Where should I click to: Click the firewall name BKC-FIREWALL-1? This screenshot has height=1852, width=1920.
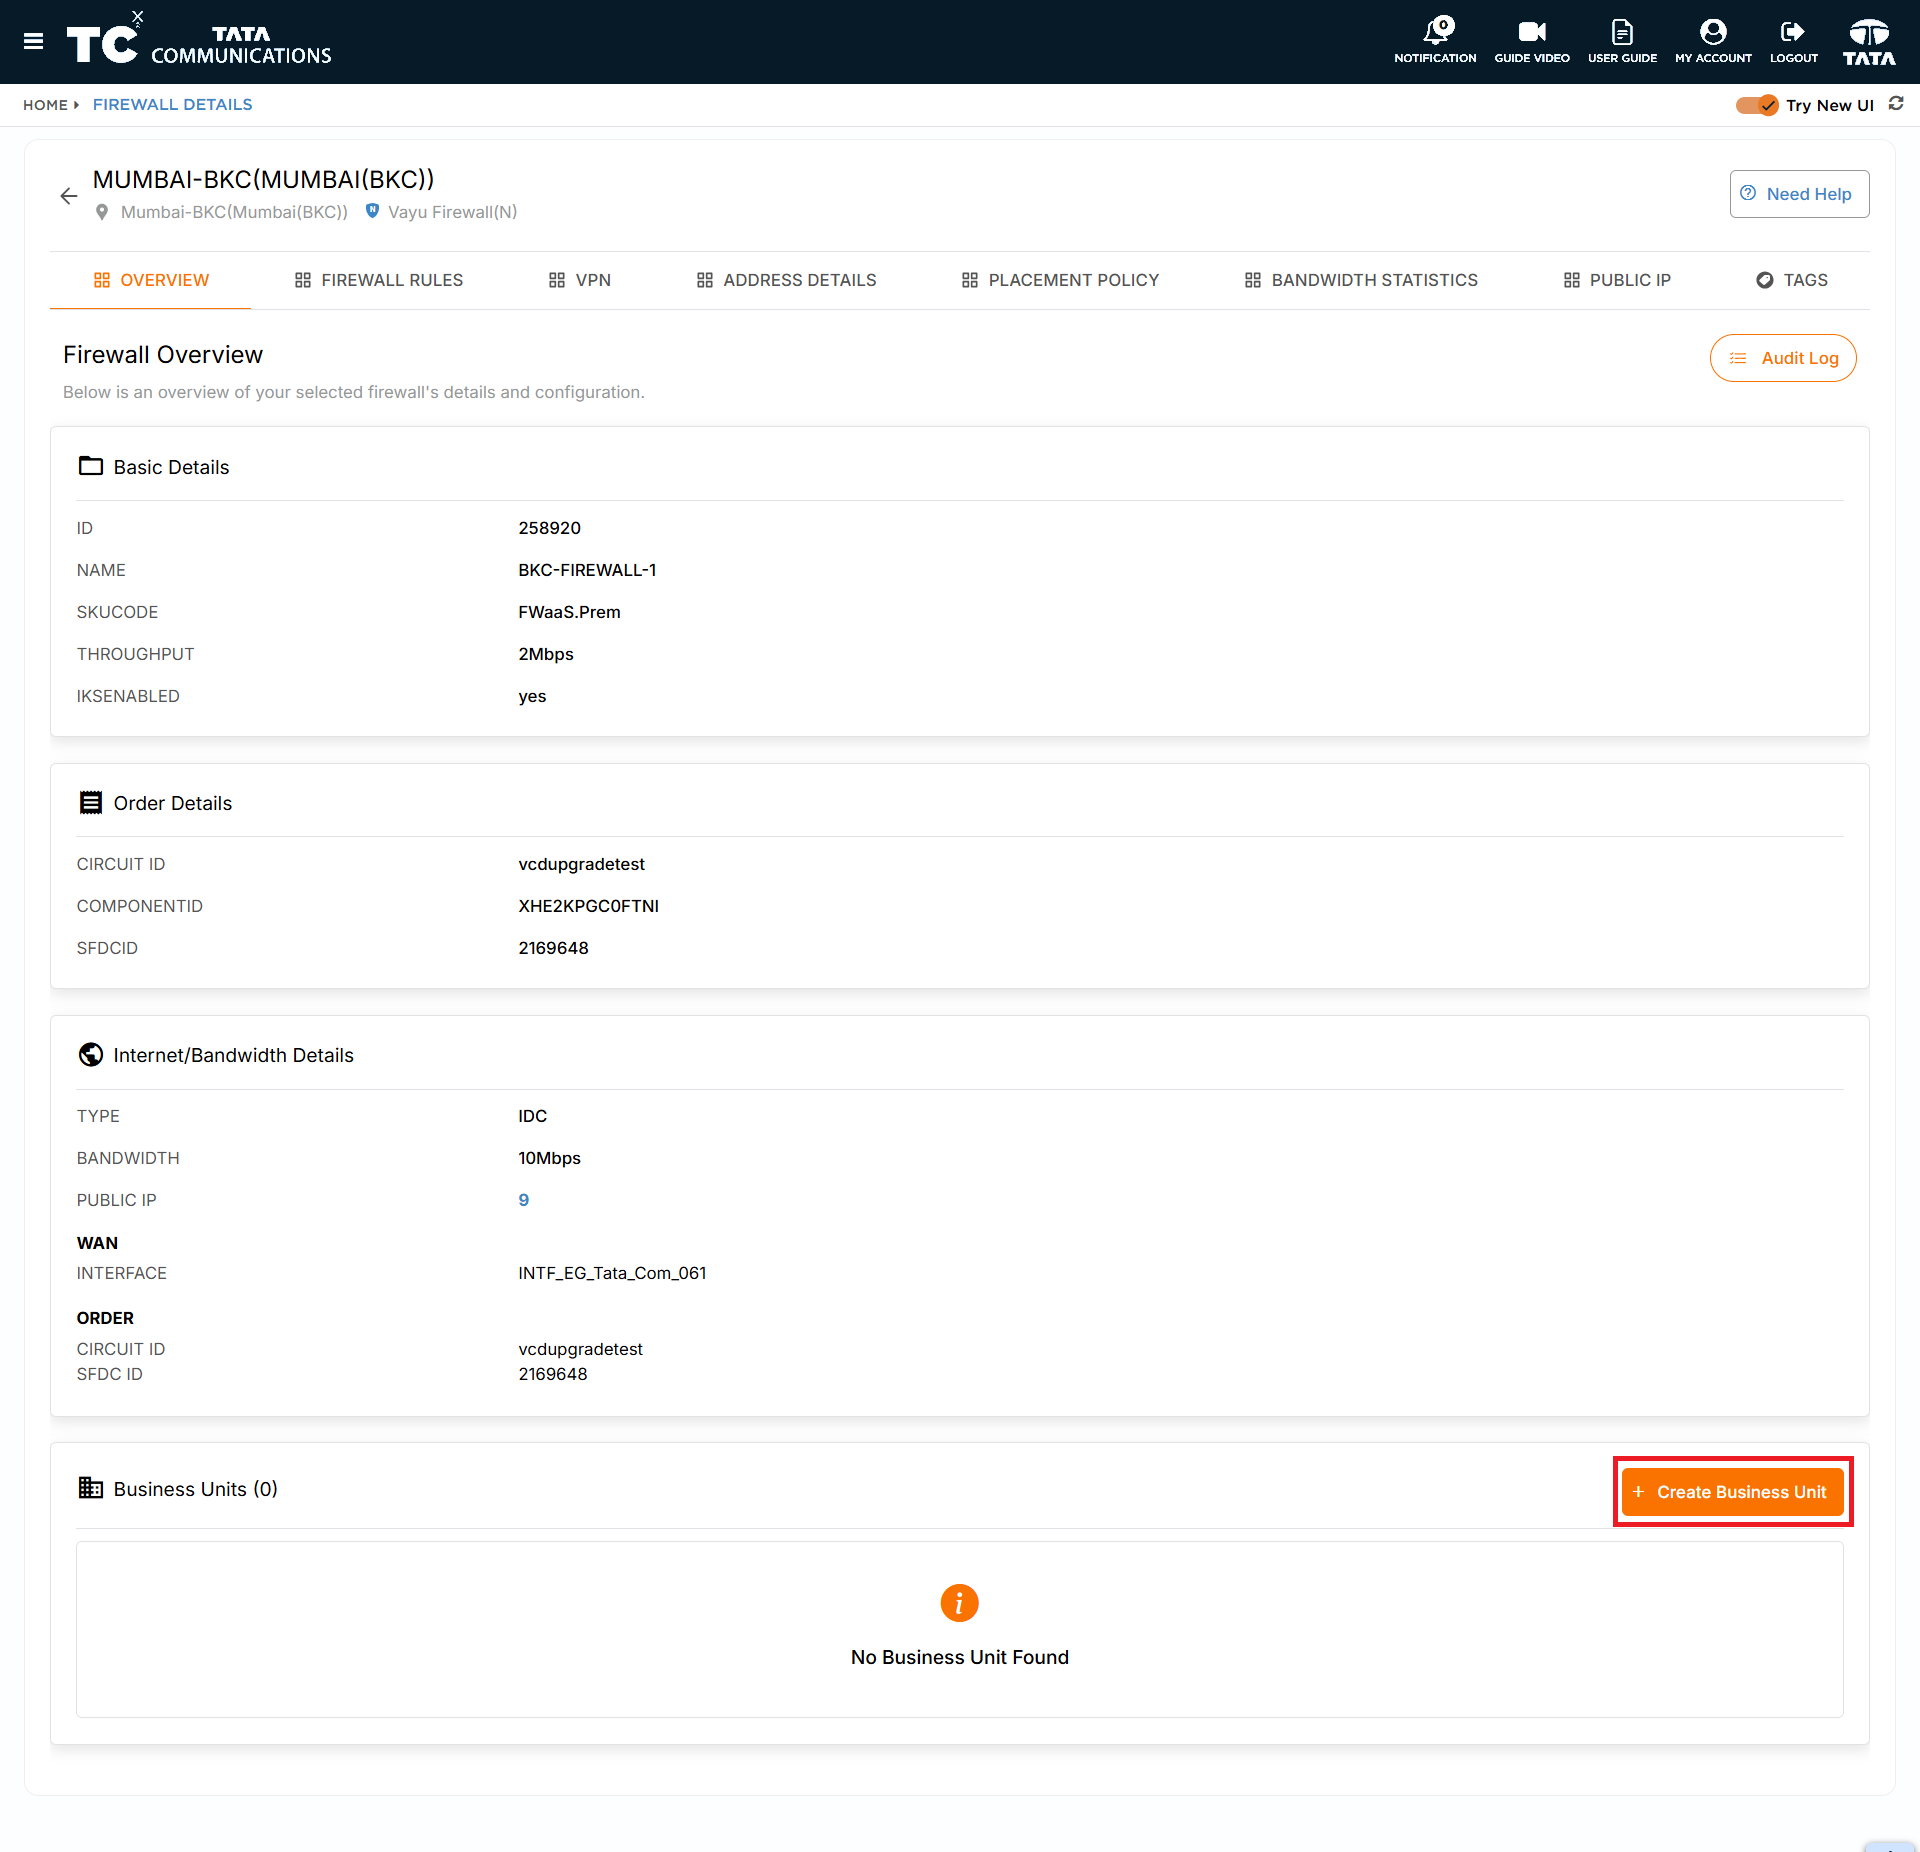[x=587, y=570]
